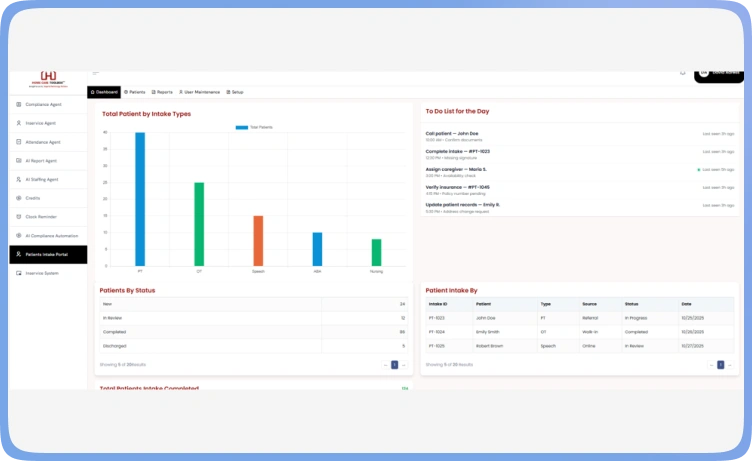Open Clock Reminder from sidebar
The width and height of the screenshot is (752, 461).
coord(48,216)
